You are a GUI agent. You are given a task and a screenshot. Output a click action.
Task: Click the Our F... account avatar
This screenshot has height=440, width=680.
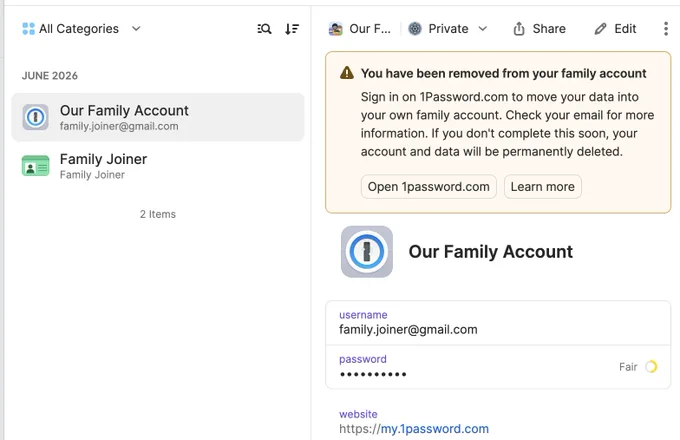[336, 29]
